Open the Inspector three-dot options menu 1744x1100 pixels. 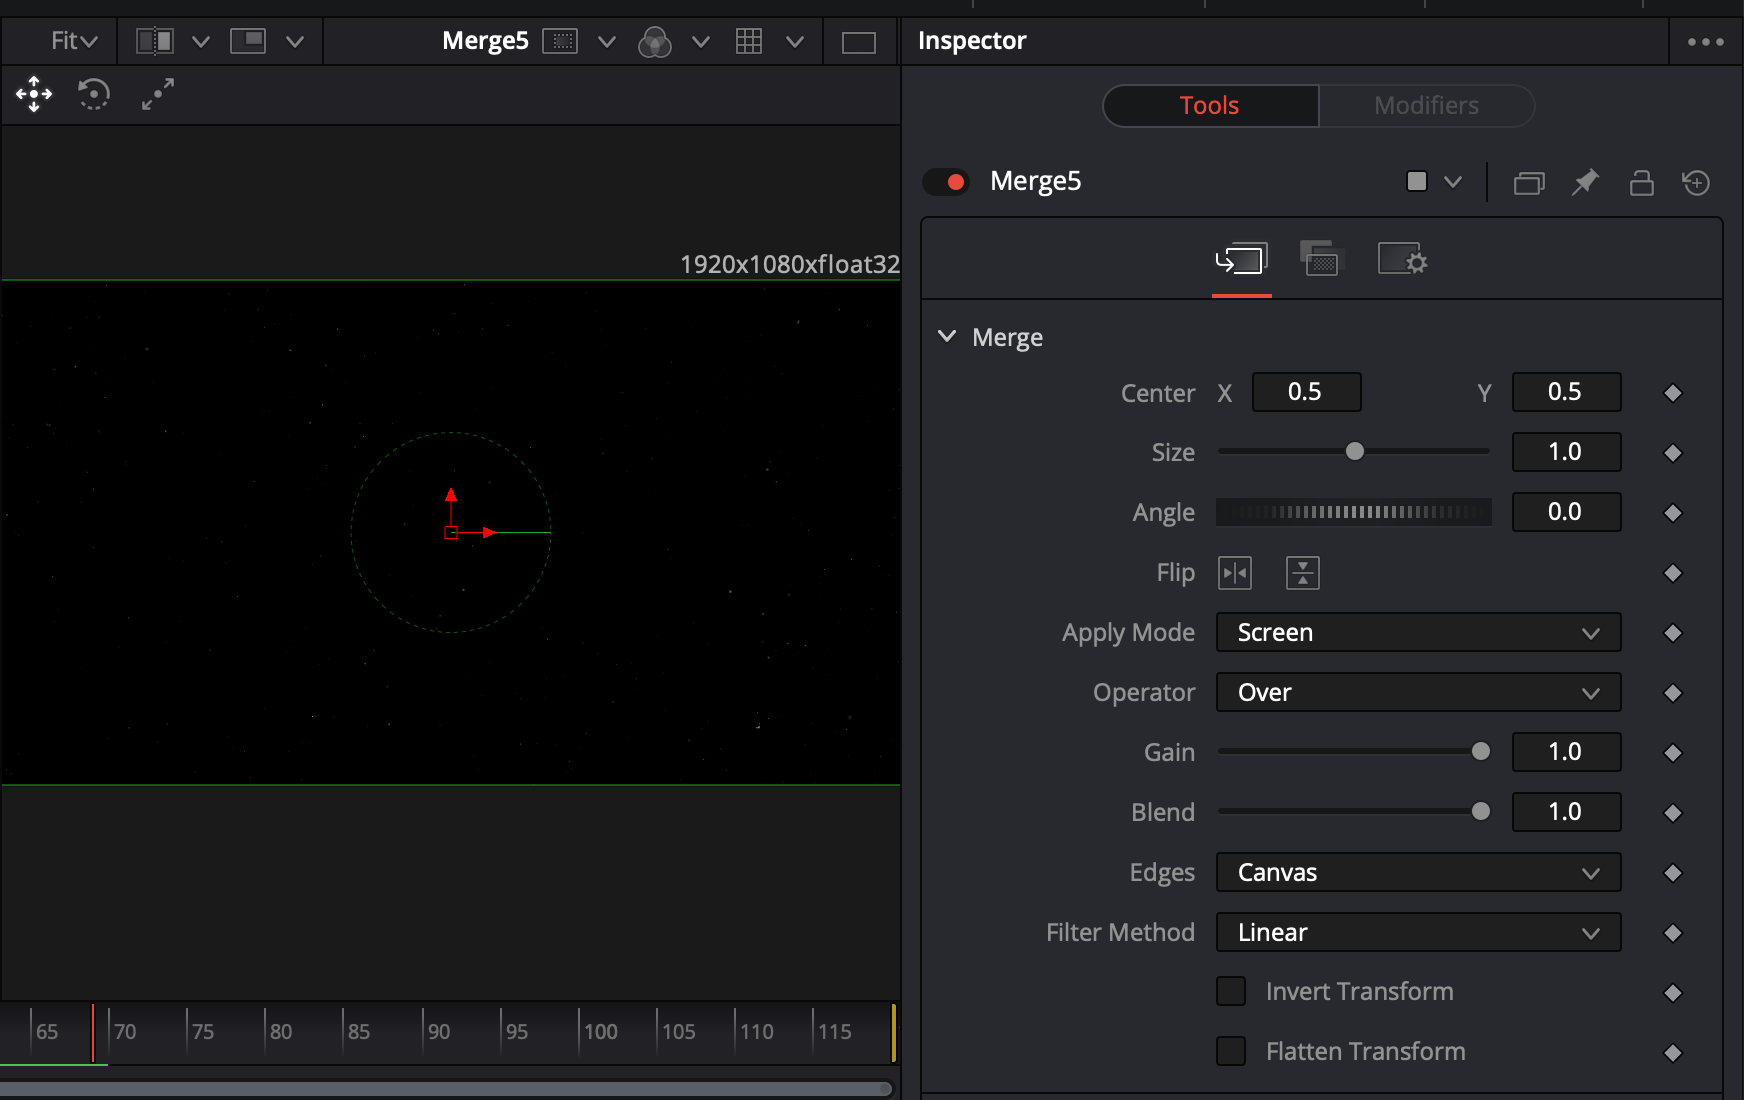(1706, 42)
